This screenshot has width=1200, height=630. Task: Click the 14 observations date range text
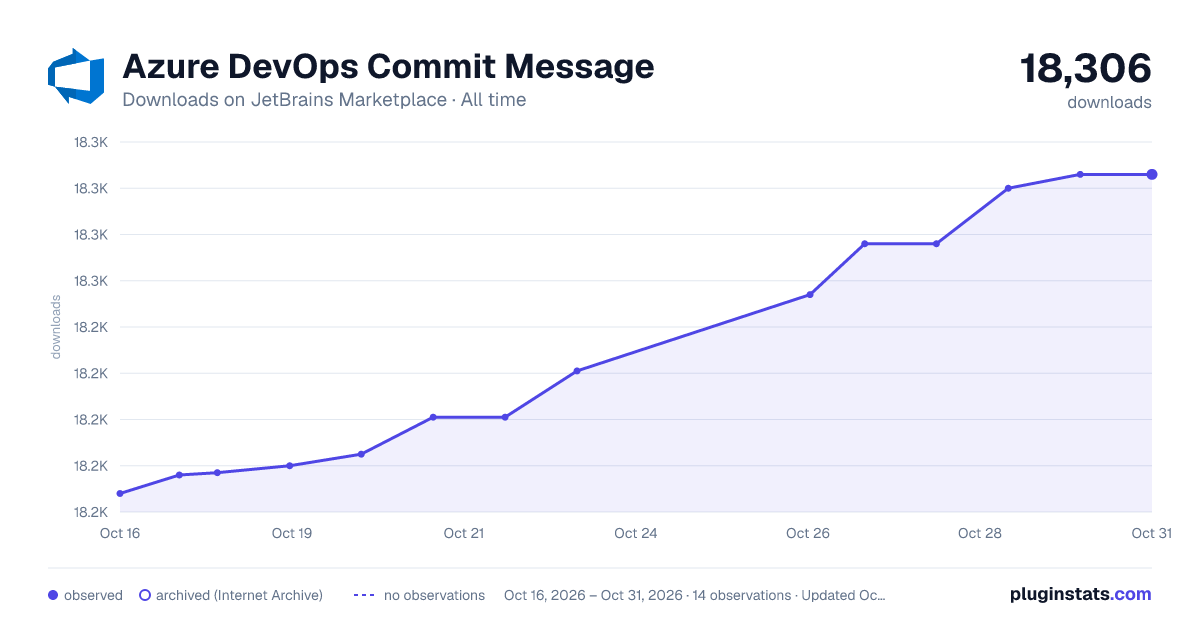pyautogui.click(x=695, y=595)
